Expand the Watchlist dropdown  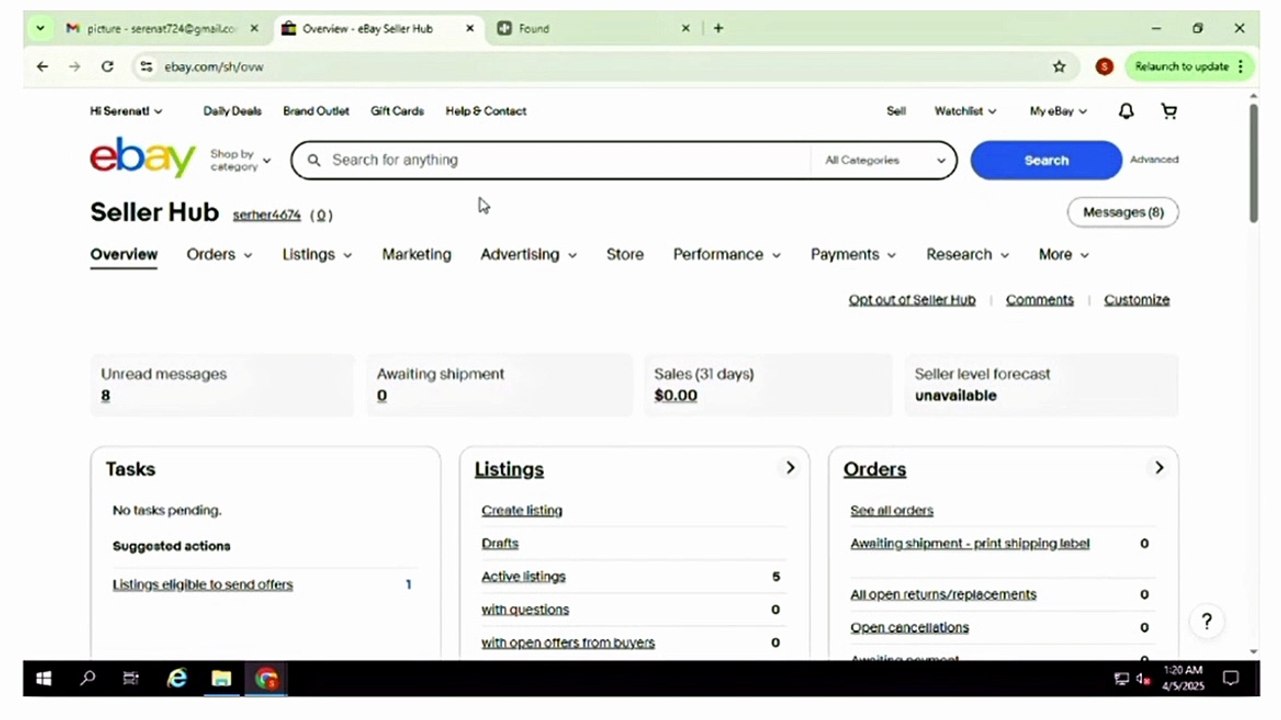[x=965, y=111]
